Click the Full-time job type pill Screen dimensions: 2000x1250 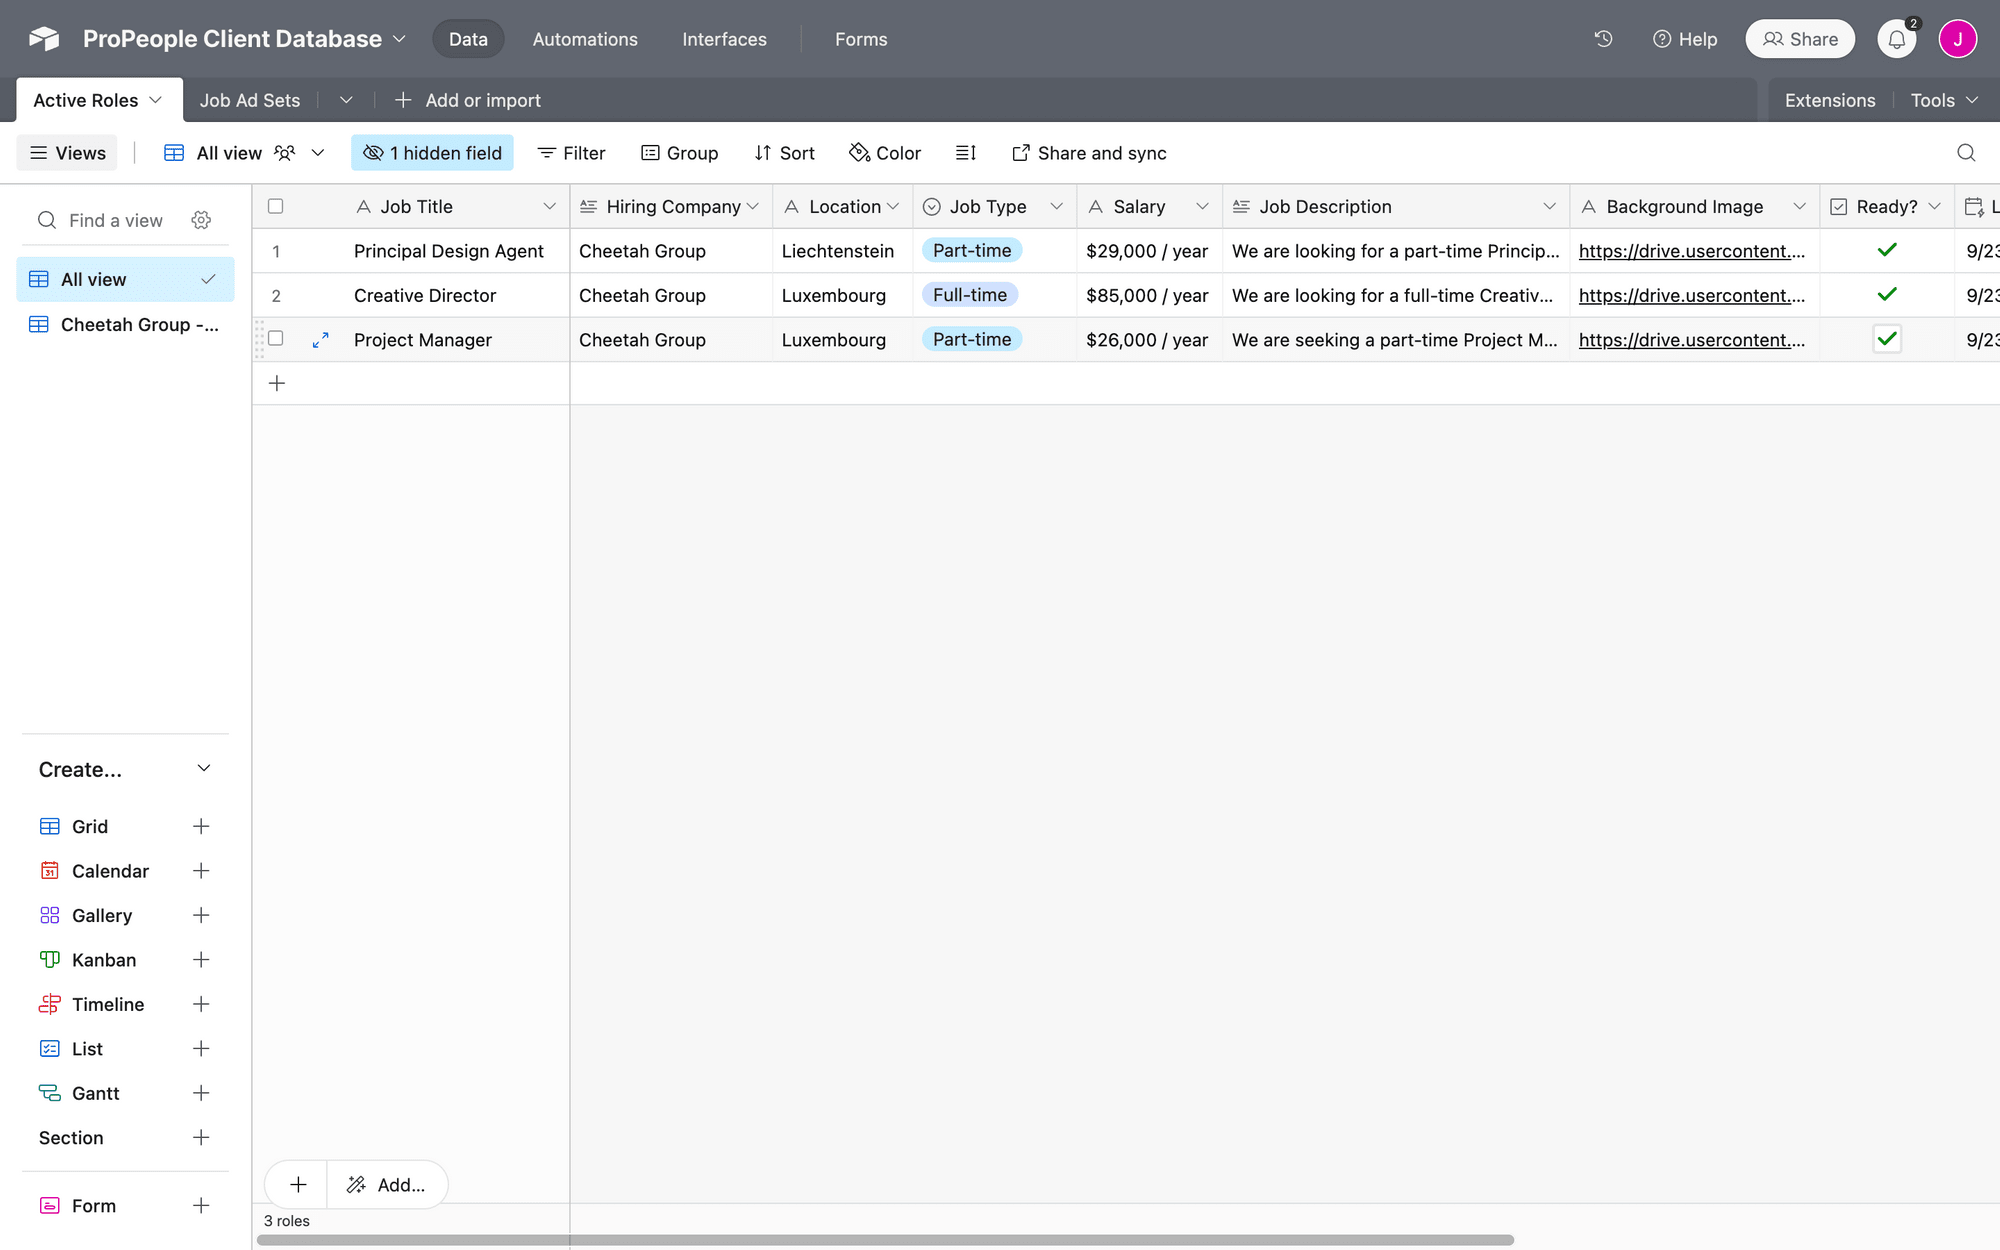point(969,294)
